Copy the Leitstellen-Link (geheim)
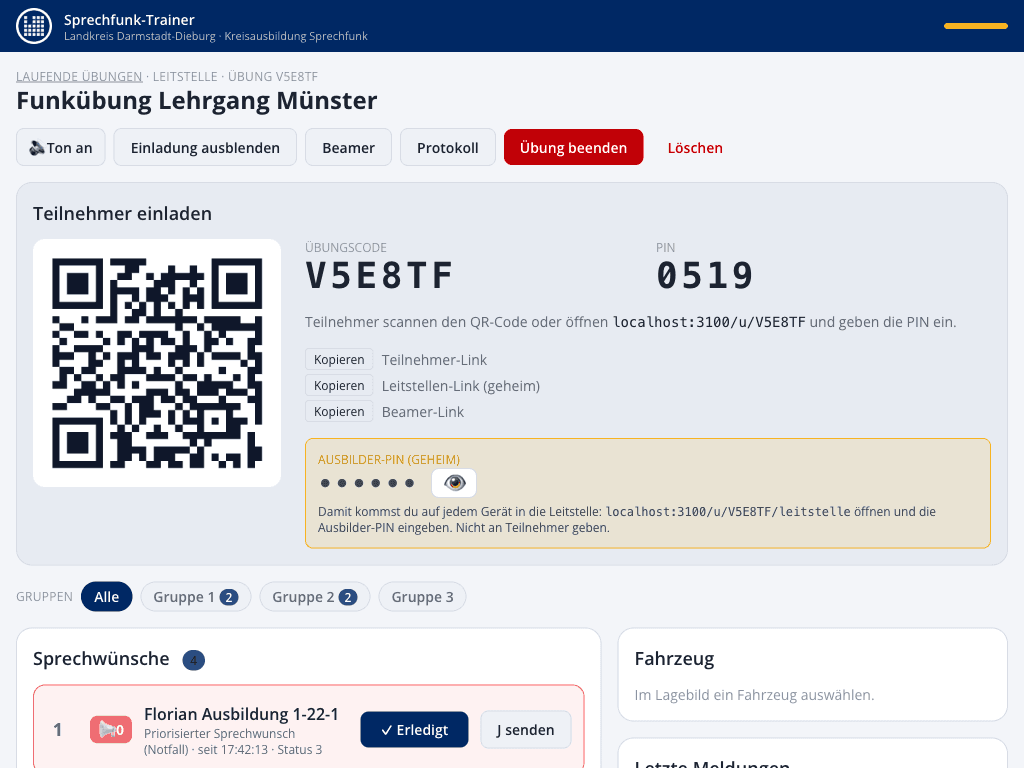1024x768 pixels. coord(339,386)
